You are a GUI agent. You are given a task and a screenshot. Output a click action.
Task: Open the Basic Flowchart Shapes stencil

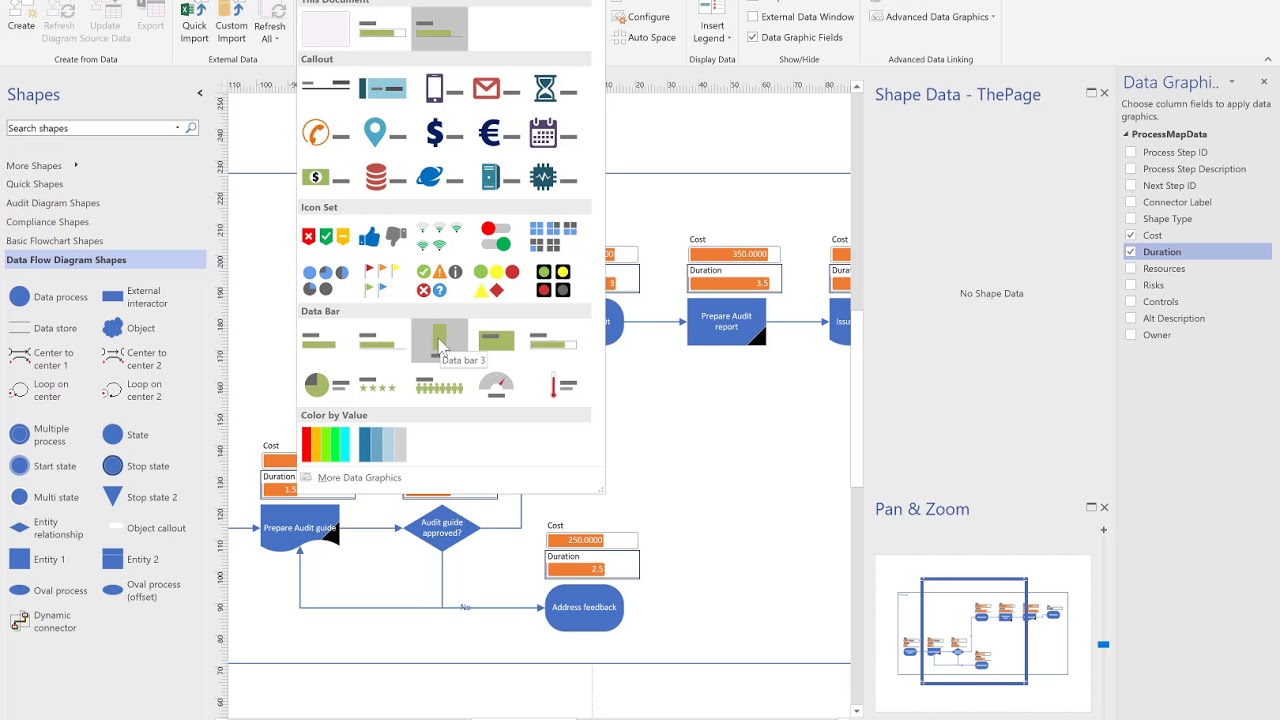click(55, 241)
